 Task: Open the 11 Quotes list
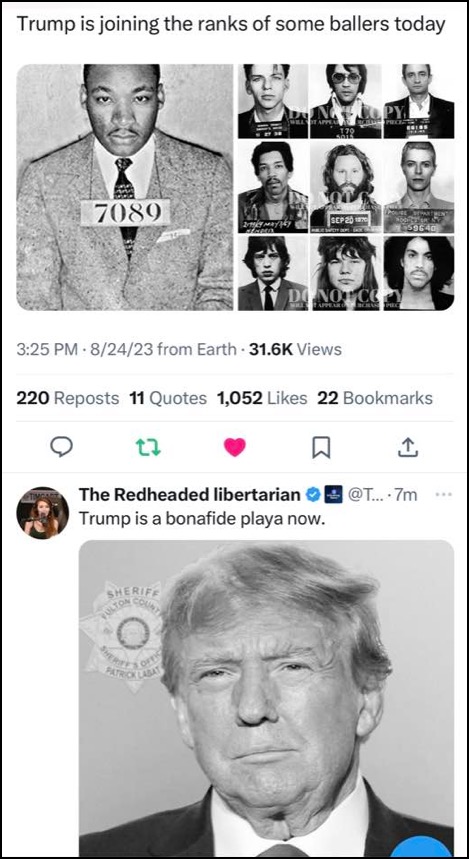[168, 398]
